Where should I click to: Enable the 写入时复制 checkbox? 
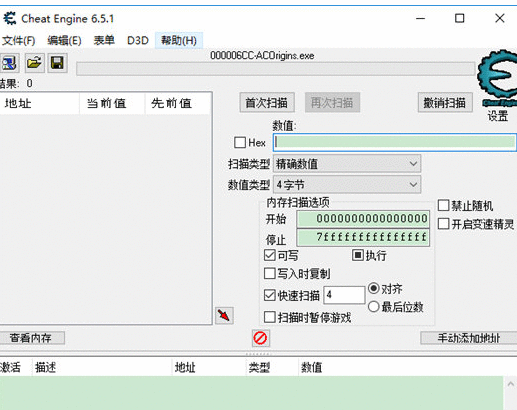pos(269,274)
